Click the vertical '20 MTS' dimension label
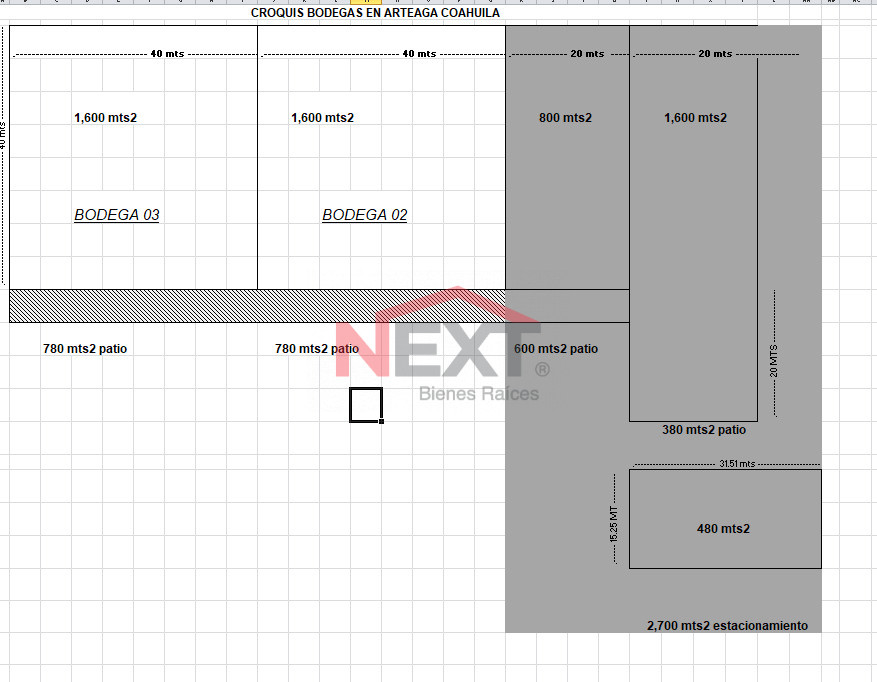877x682 pixels. (x=773, y=355)
